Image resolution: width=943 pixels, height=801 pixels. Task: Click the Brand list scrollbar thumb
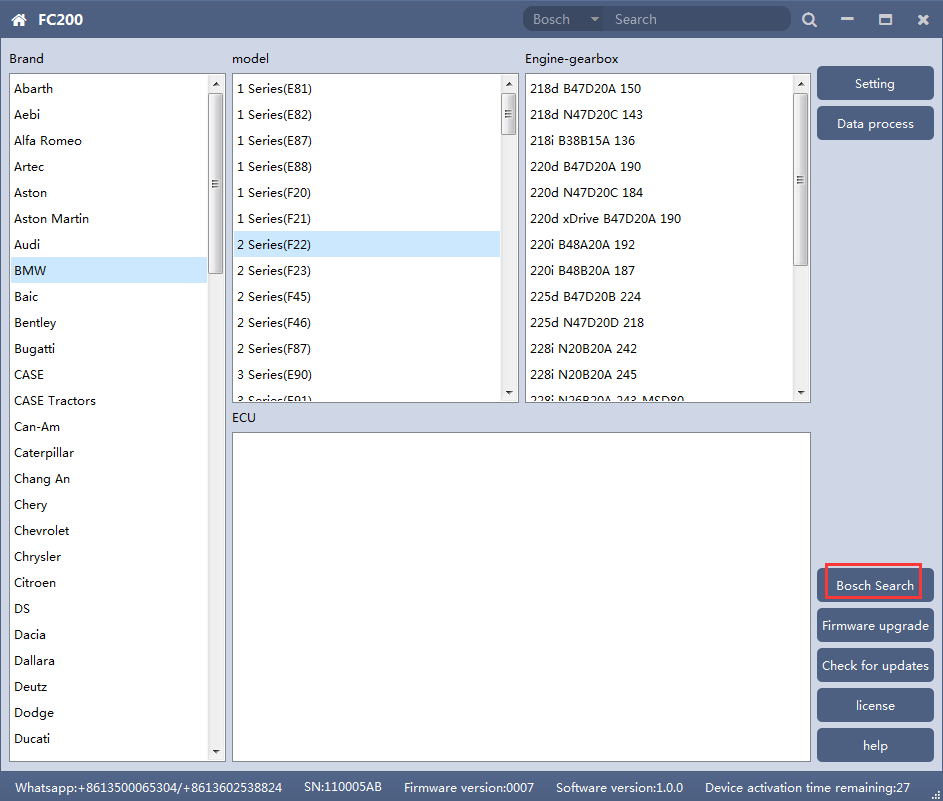[215, 183]
